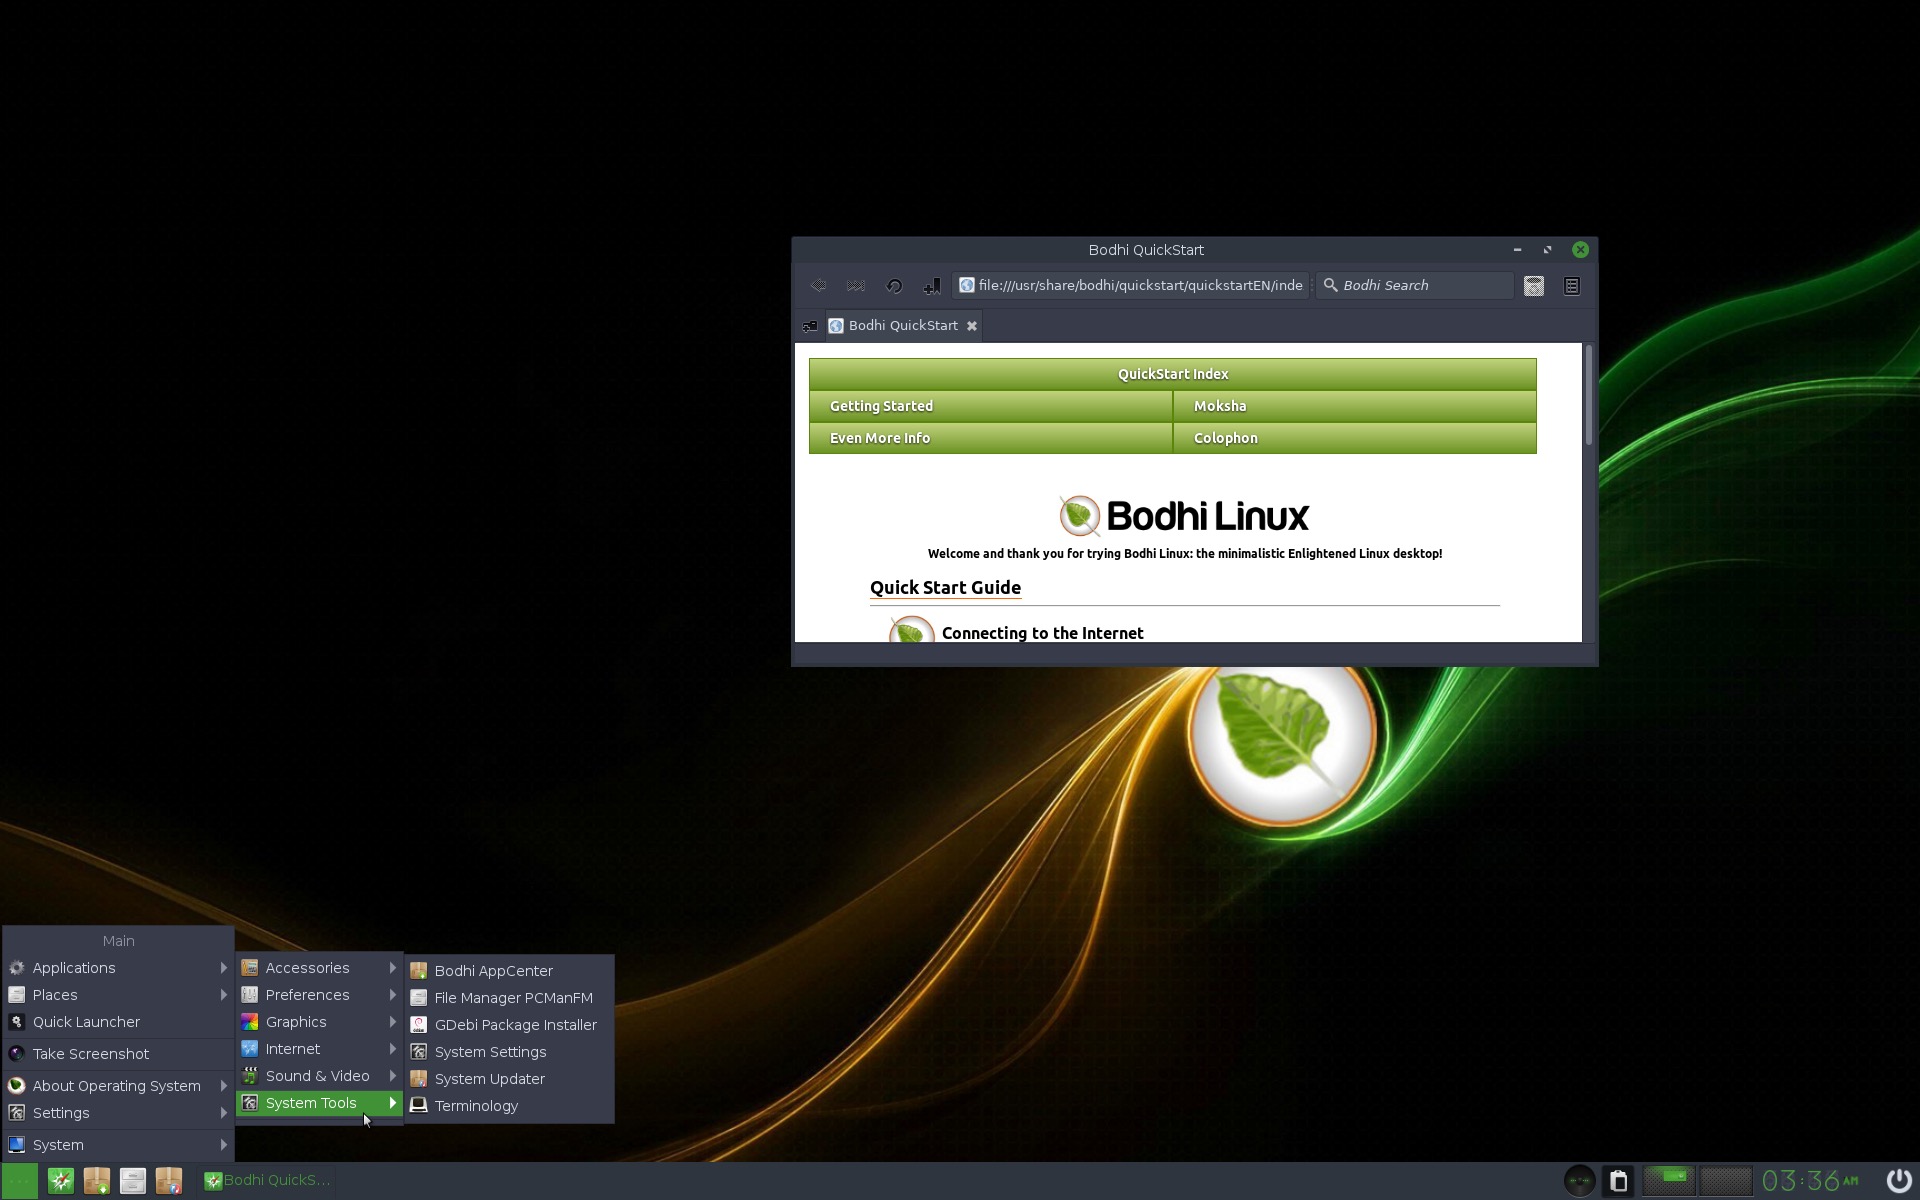This screenshot has height=1200, width=1920.
Task: Click the browser back arrow button
Action: pyautogui.click(x=818, y=286)
